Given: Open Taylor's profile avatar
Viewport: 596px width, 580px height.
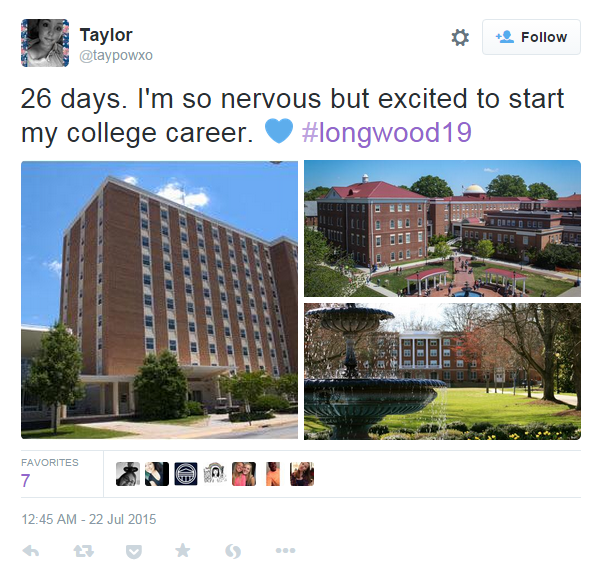Looking at the screenshot, I should (45, 43).
